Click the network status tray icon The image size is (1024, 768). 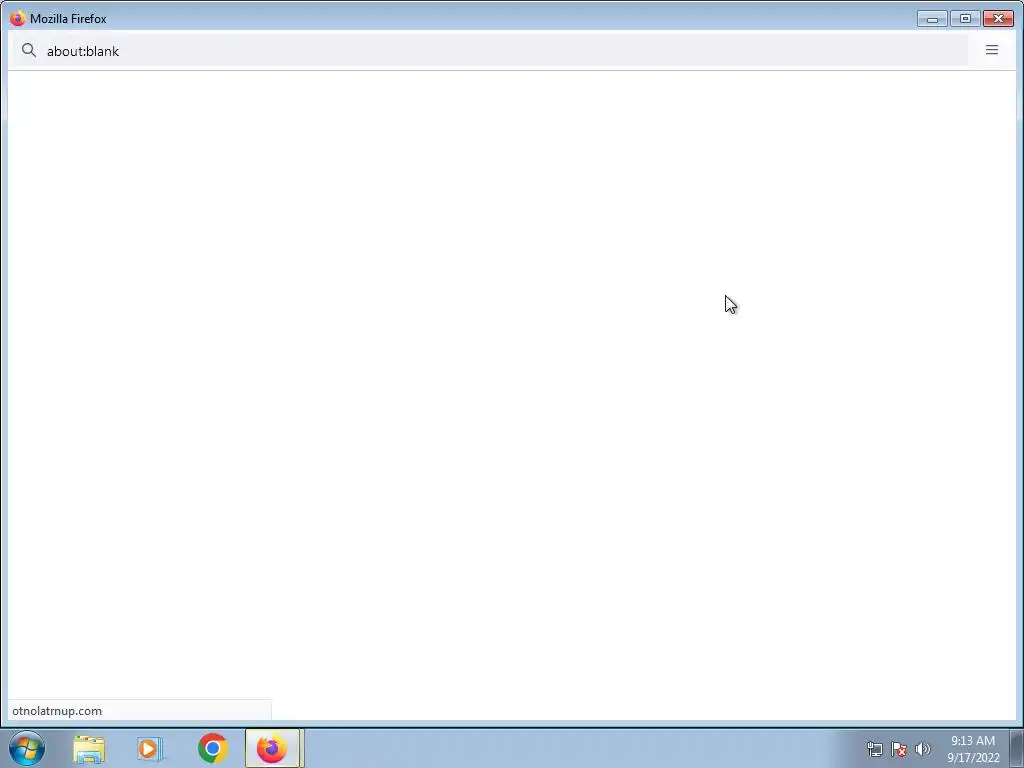click(874, 749)
